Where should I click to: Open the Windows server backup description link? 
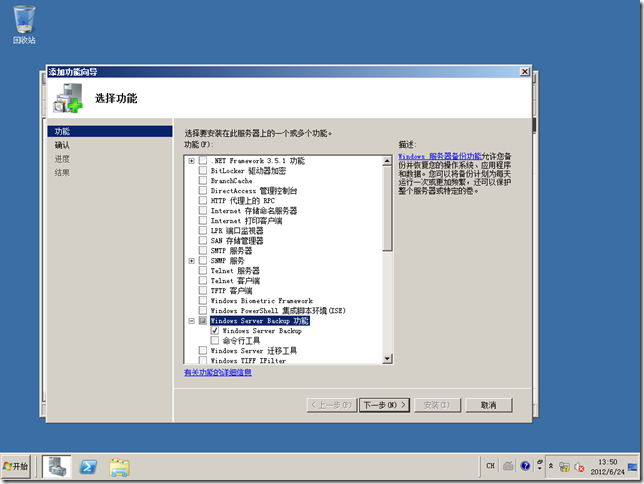439,156
